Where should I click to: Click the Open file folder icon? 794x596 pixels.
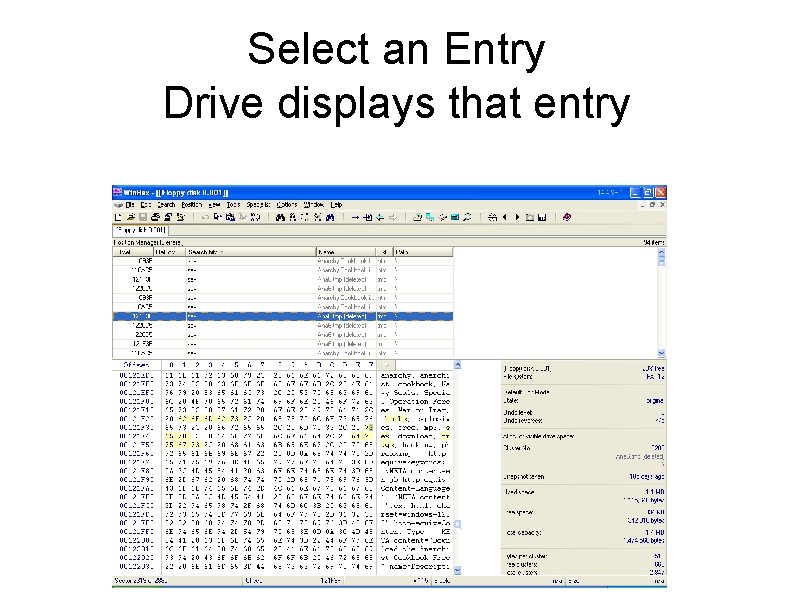pyautogui.click(x=131, y=217)
